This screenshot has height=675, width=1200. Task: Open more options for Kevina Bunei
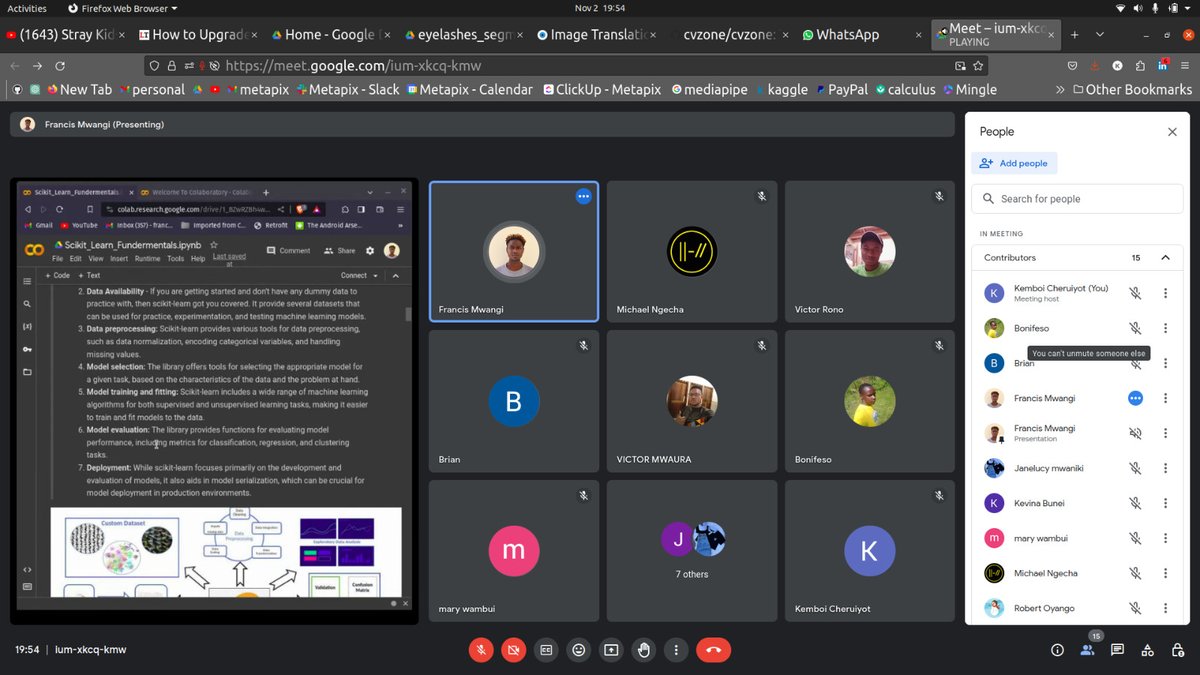pos(1165,503)
